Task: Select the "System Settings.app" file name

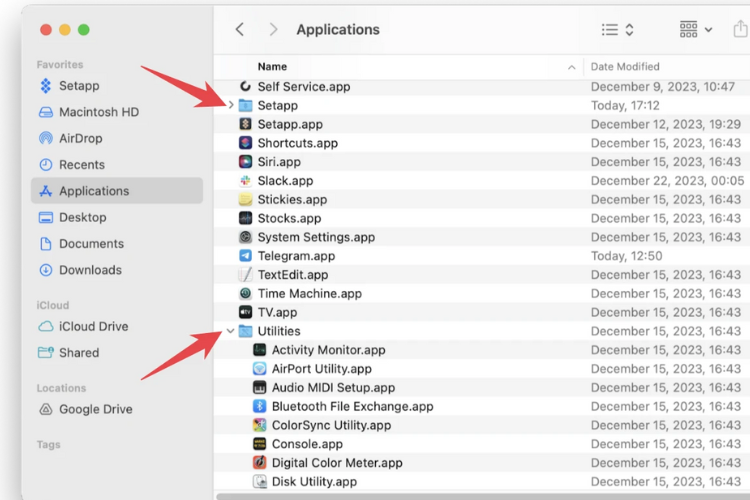Action: (x=316, y=237)
